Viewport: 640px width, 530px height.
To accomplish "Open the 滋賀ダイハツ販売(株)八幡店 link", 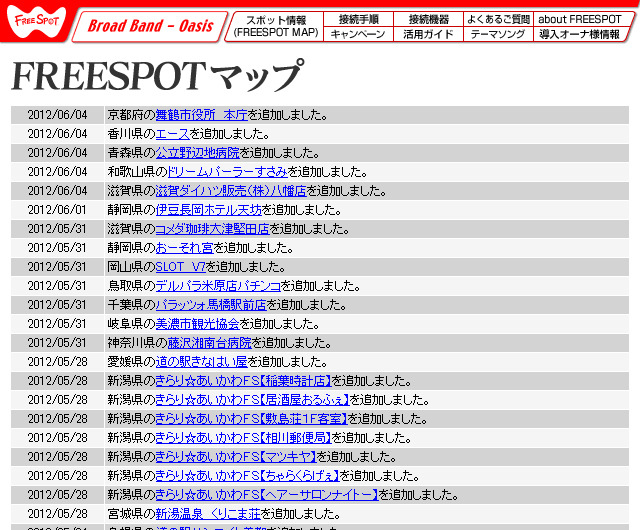I will tap(231, 191).
